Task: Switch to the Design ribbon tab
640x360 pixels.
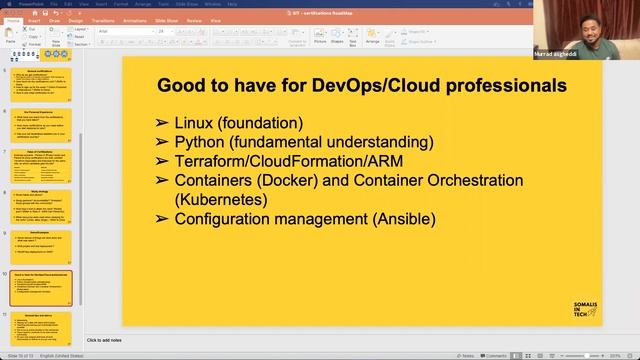Action: (x=76, y=20)
